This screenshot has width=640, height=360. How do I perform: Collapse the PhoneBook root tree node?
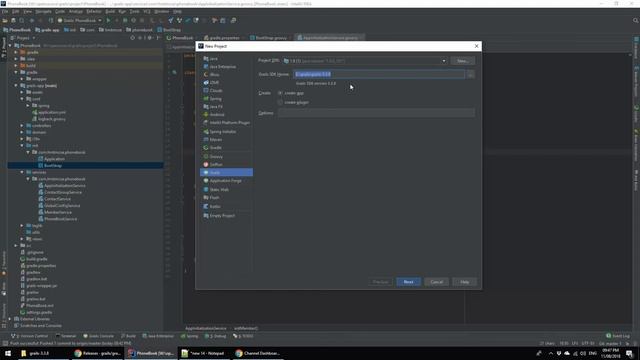coord(10,46)
